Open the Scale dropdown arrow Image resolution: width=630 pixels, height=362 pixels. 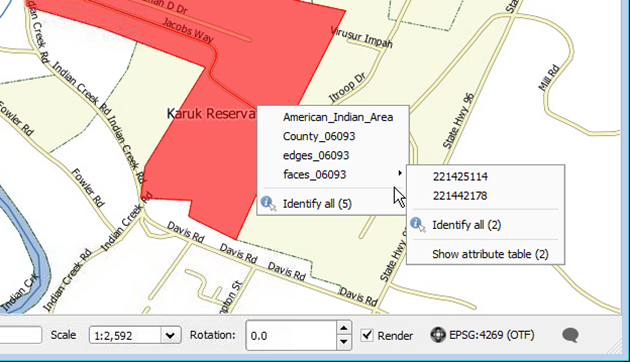click(x=170, y=335)
